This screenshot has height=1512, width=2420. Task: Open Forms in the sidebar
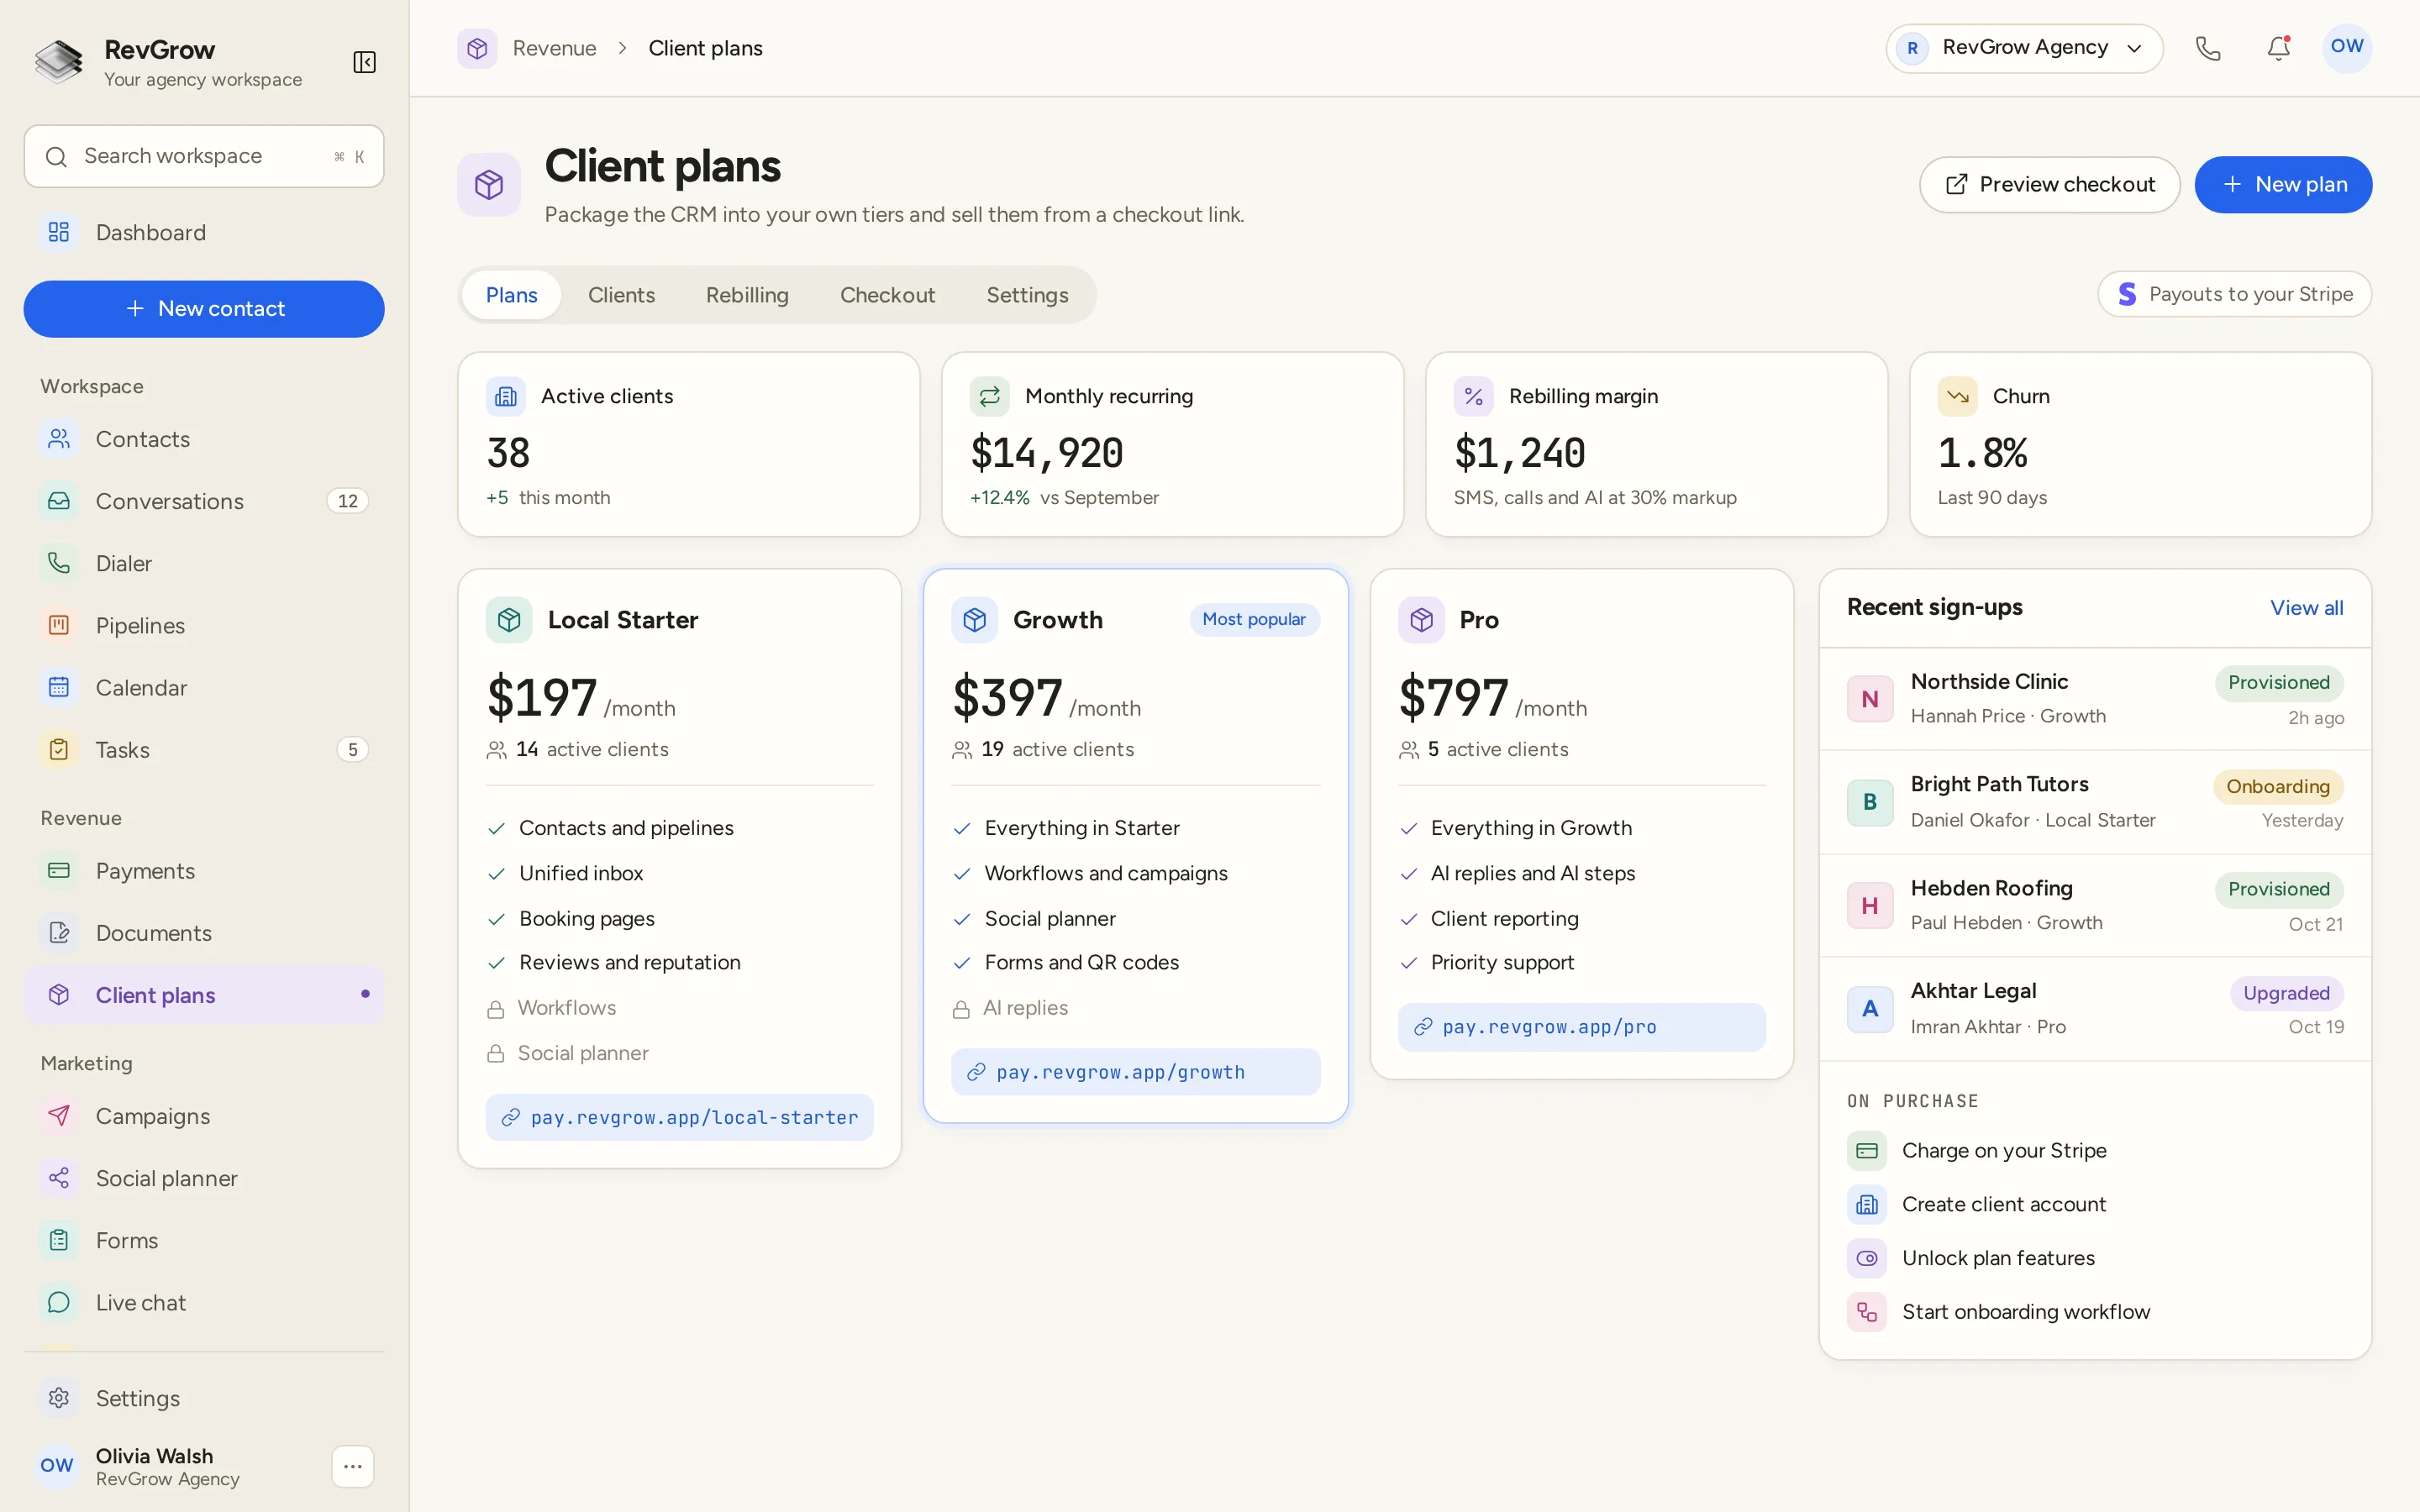204,1240
